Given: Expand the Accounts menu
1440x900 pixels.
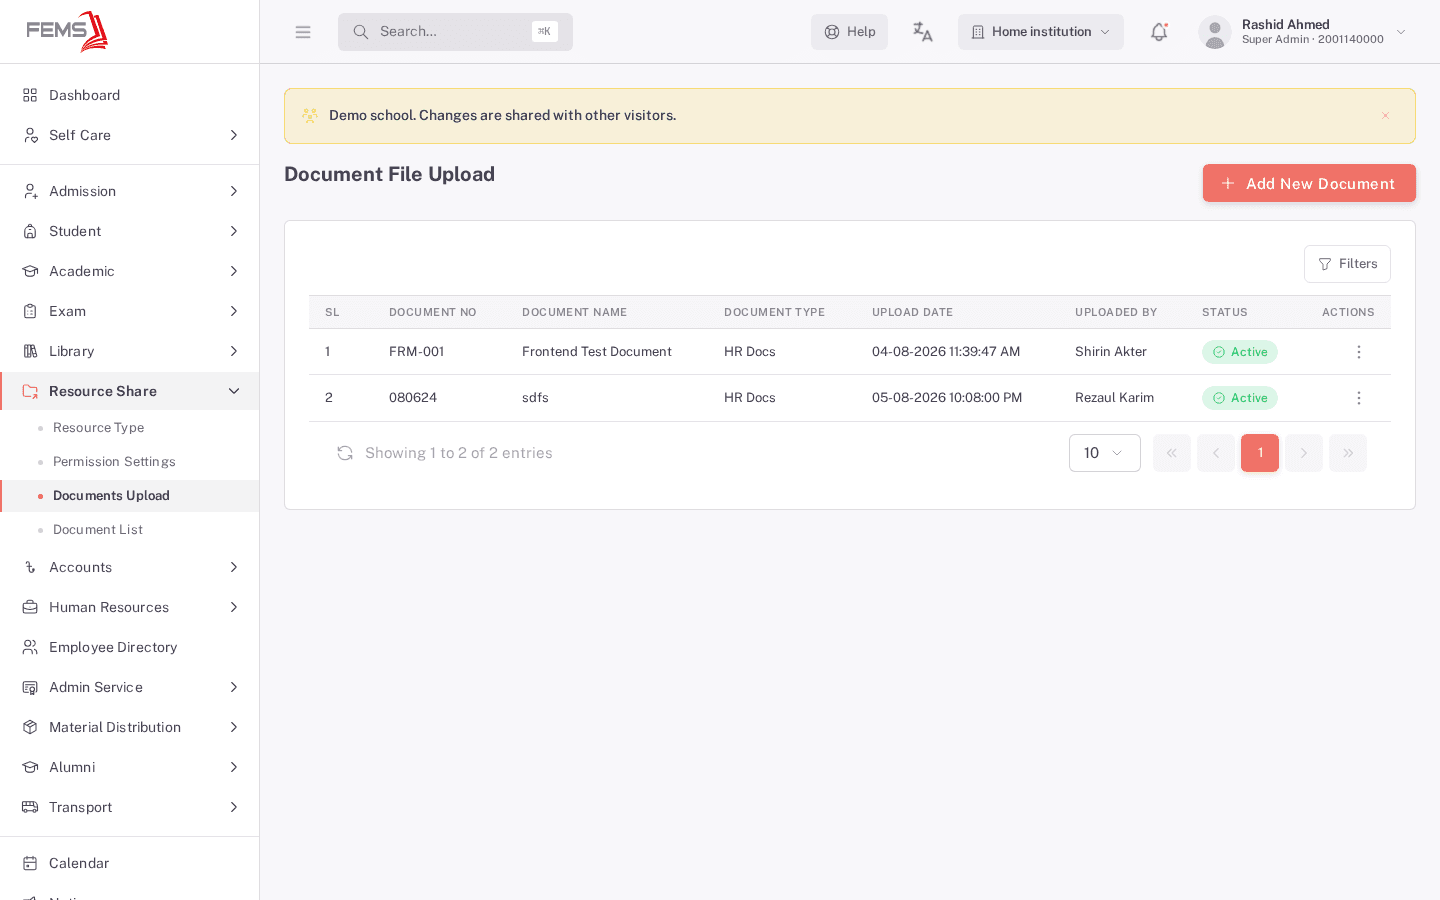Looking at the screenshot, I should (x=130, y=567).
